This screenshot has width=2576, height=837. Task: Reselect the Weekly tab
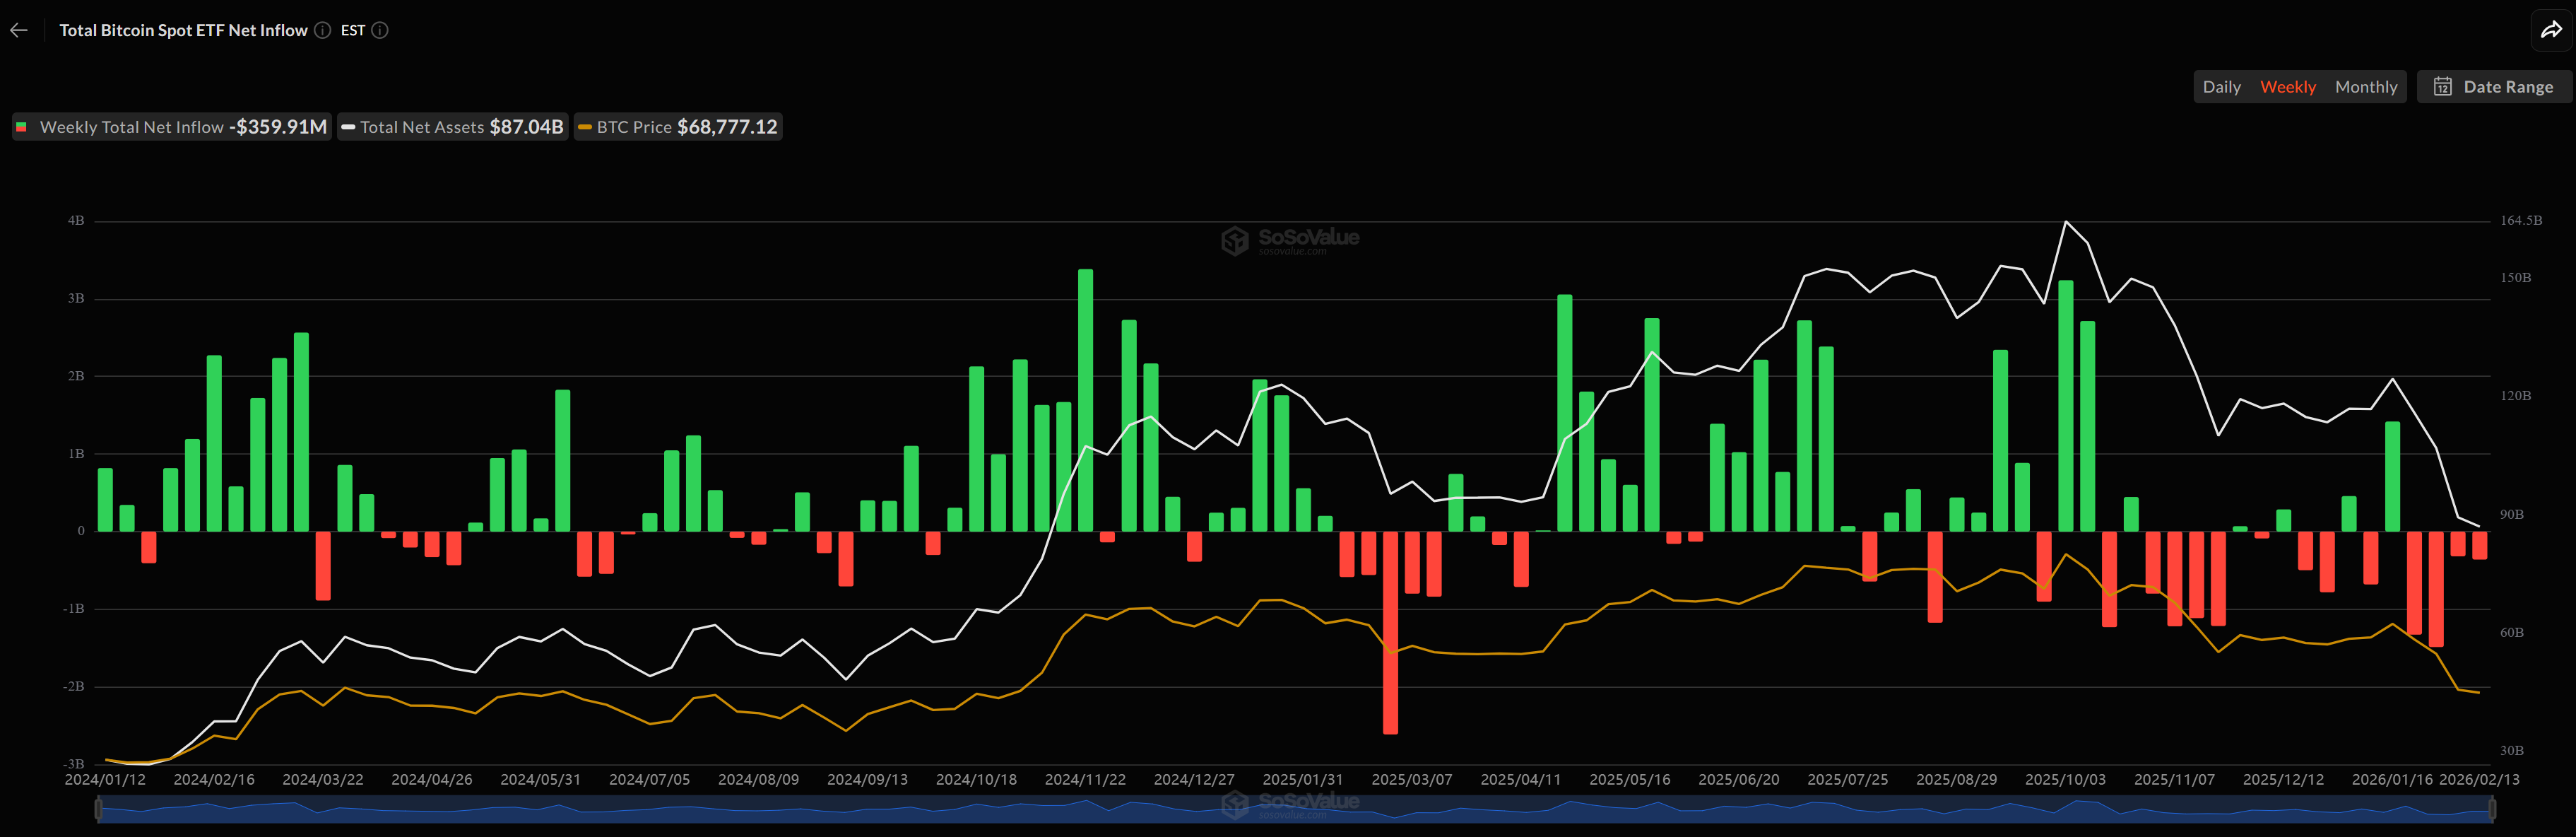click(2289, 87)
